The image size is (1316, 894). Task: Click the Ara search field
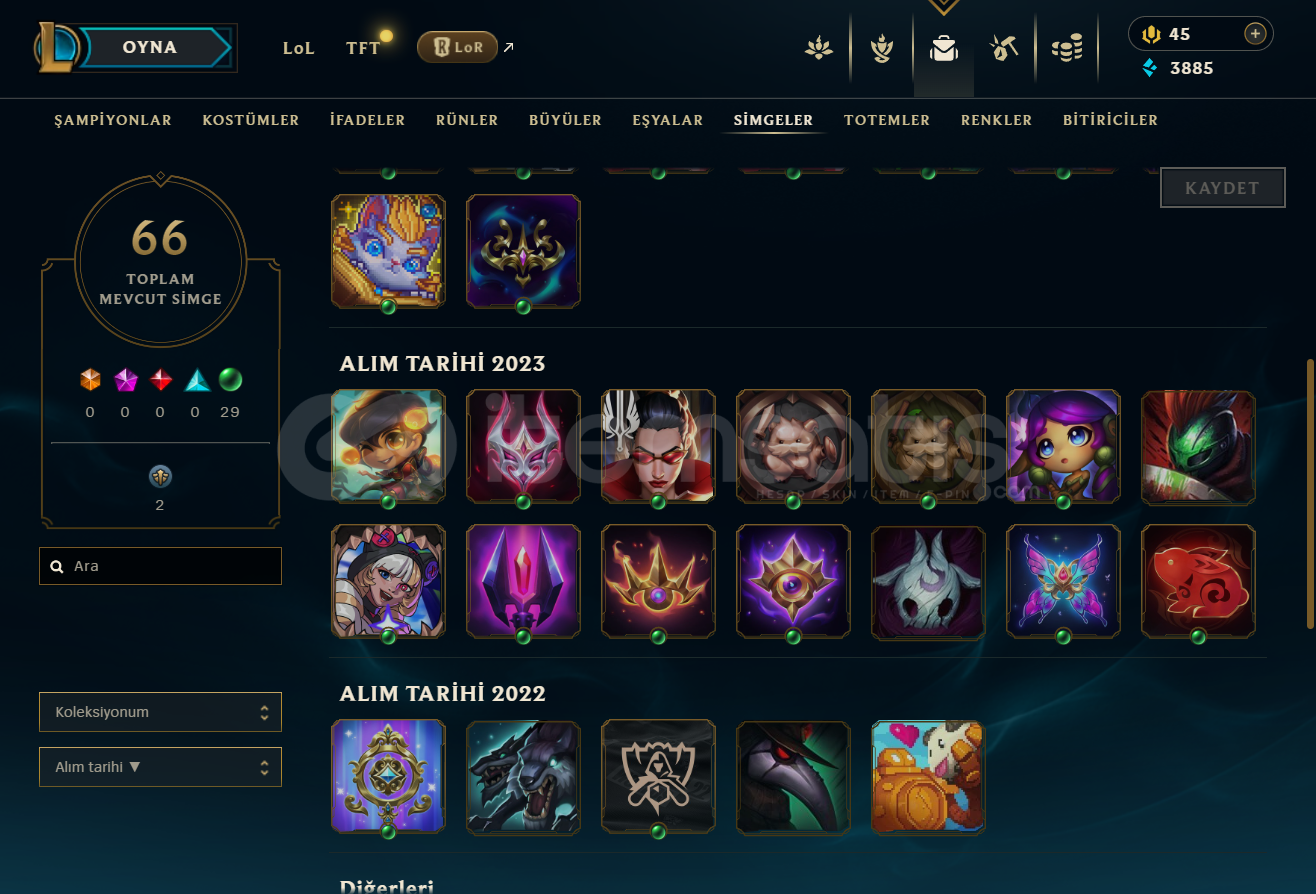click(160, 566)
